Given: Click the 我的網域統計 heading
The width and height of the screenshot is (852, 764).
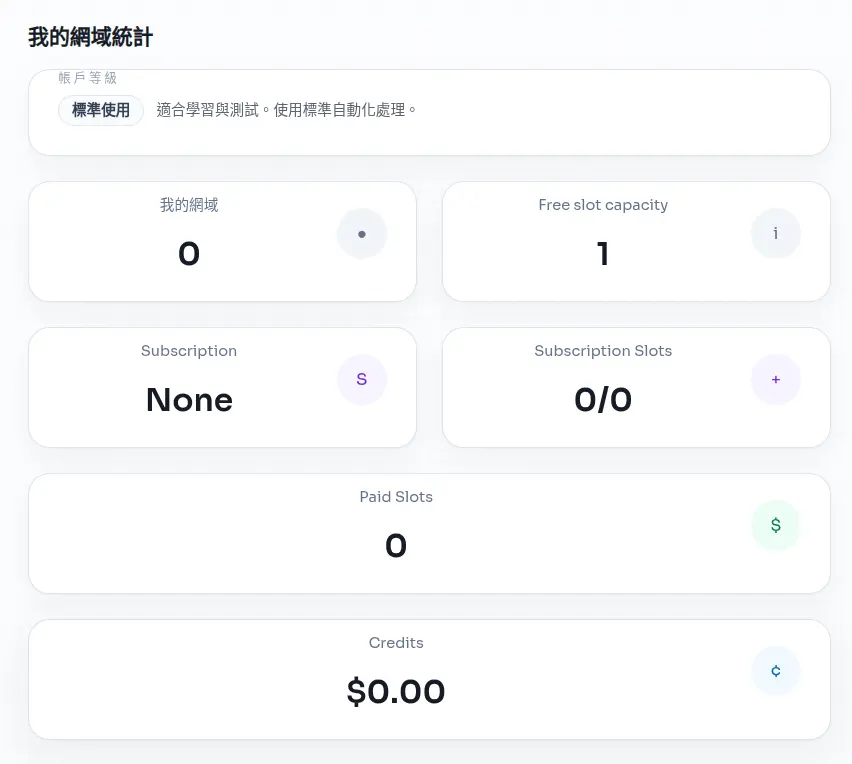Looking at the screenshot, I should (90, 37).
